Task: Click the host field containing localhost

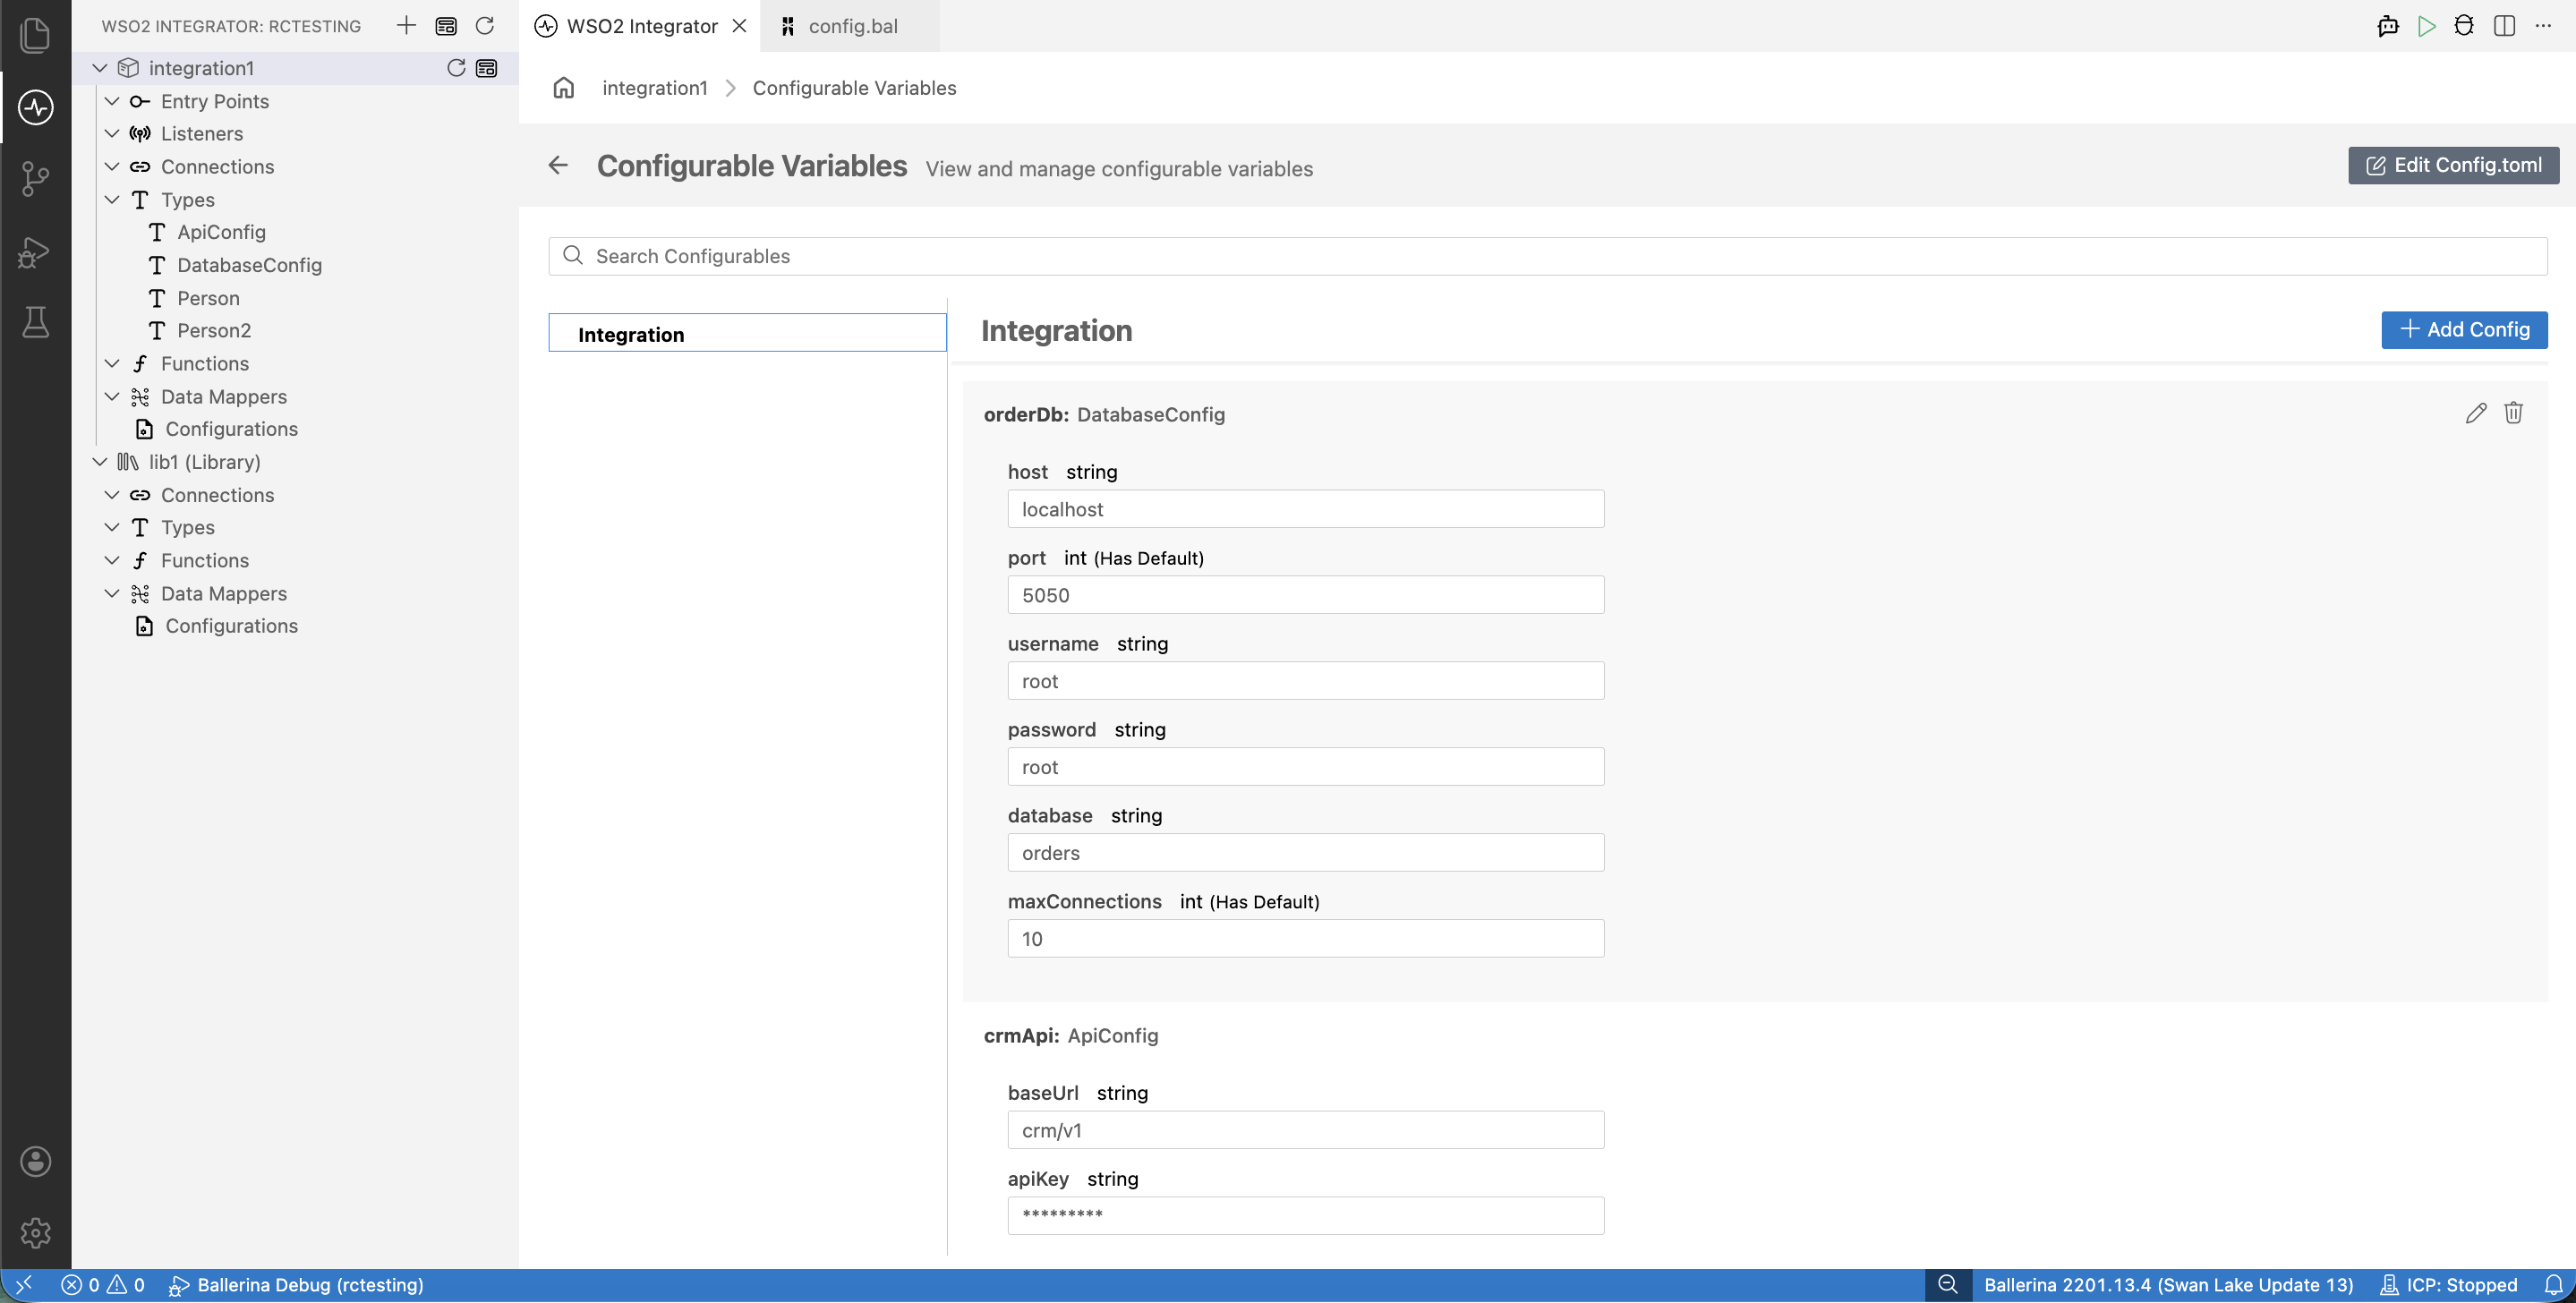Action: (1305, 509)
